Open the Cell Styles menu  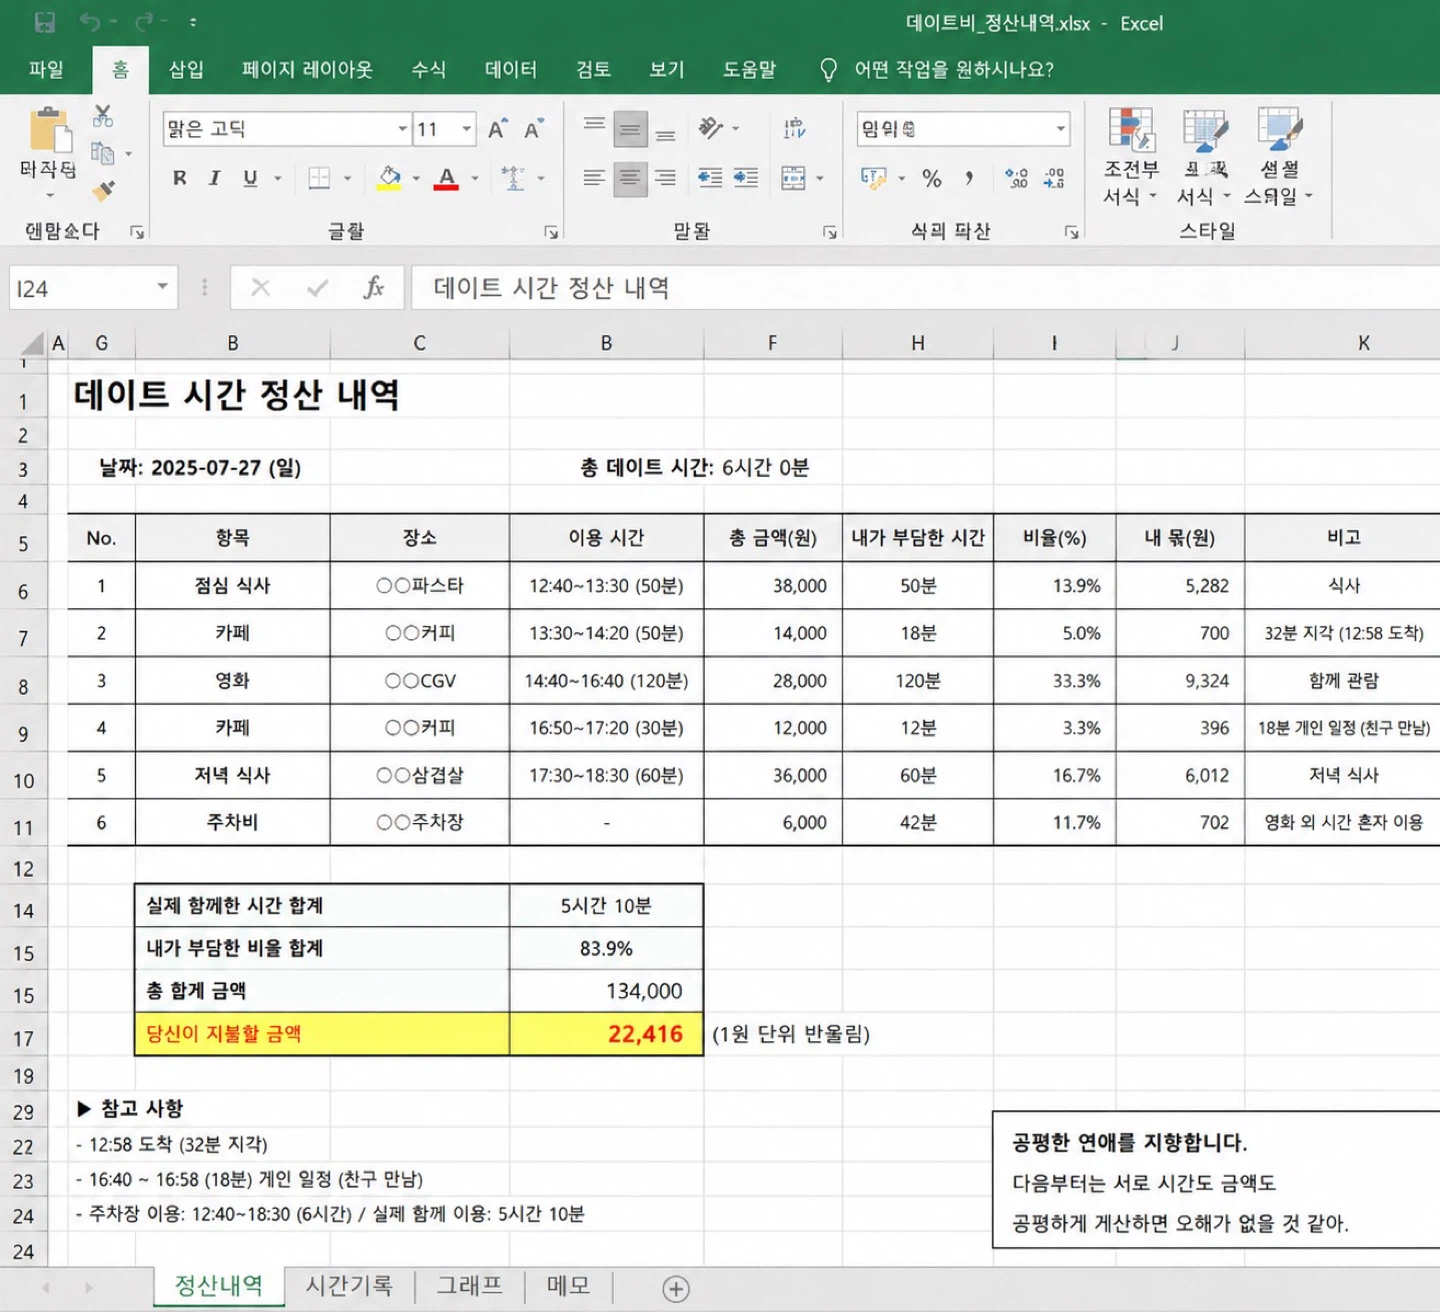(1279, 157)
